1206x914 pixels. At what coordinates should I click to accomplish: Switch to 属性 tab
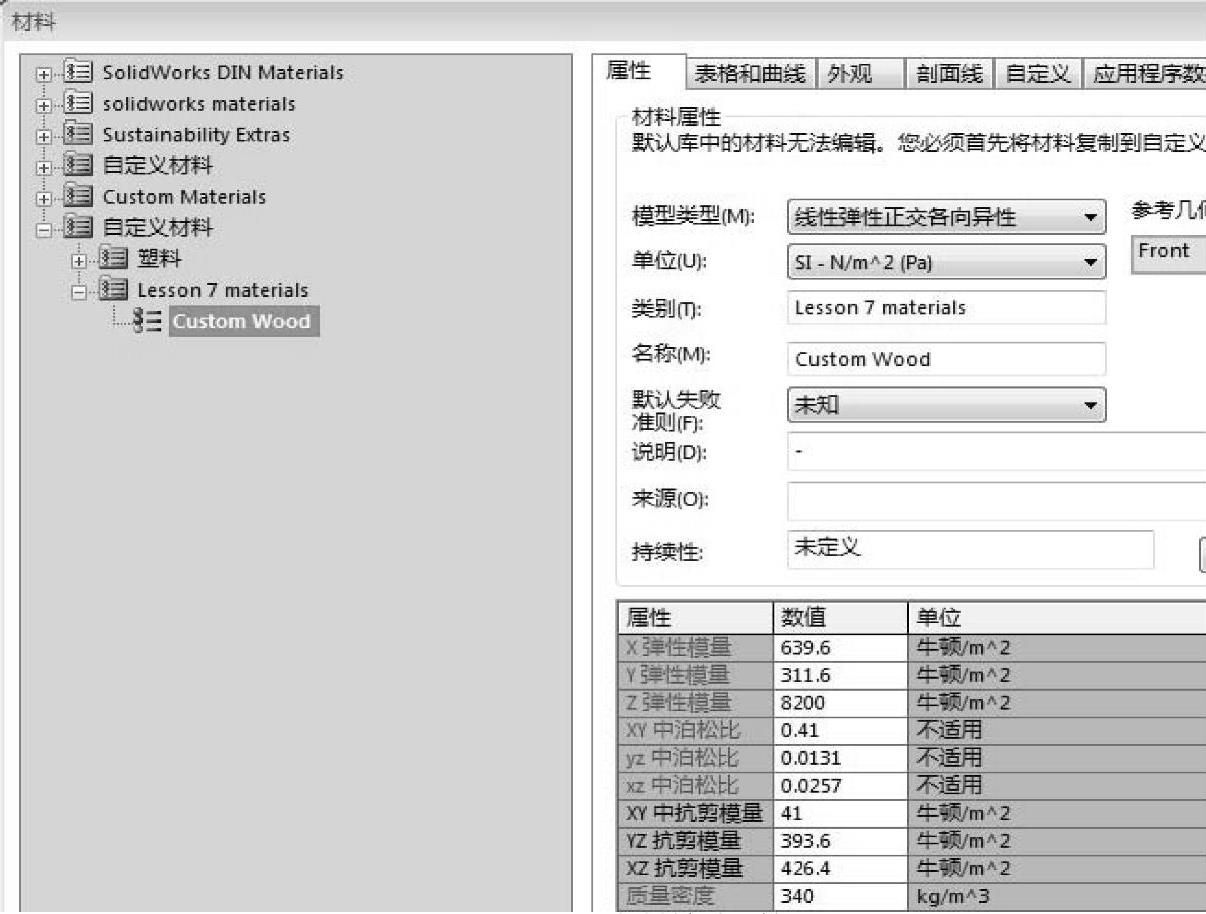click(639, 72)
